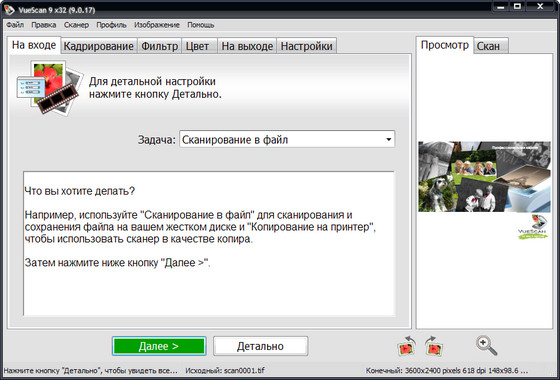The height and width of the screenshot is (380, 560).
Task: Click the VueScan logo in preview
Action: [533, 227]
